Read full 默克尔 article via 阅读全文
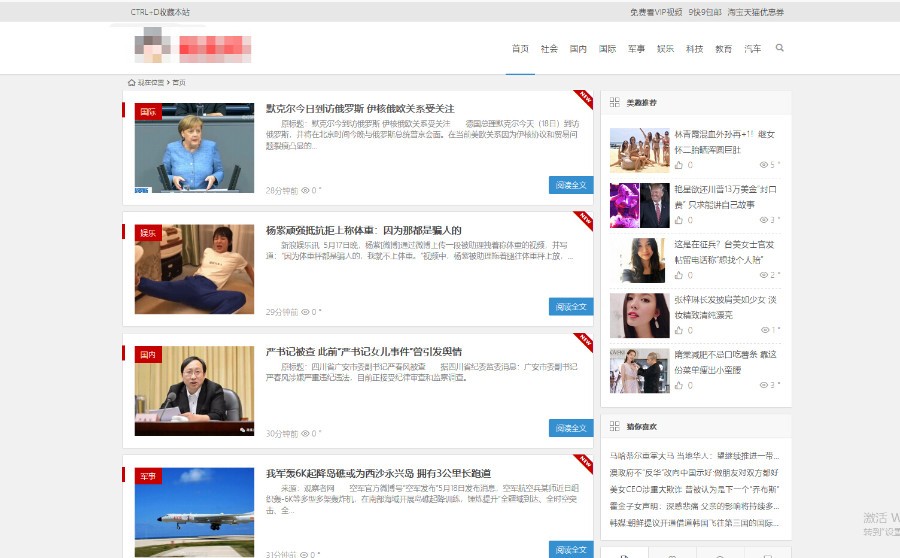Image resolution: width=900 pixels, height=558 pixels. 571,185
